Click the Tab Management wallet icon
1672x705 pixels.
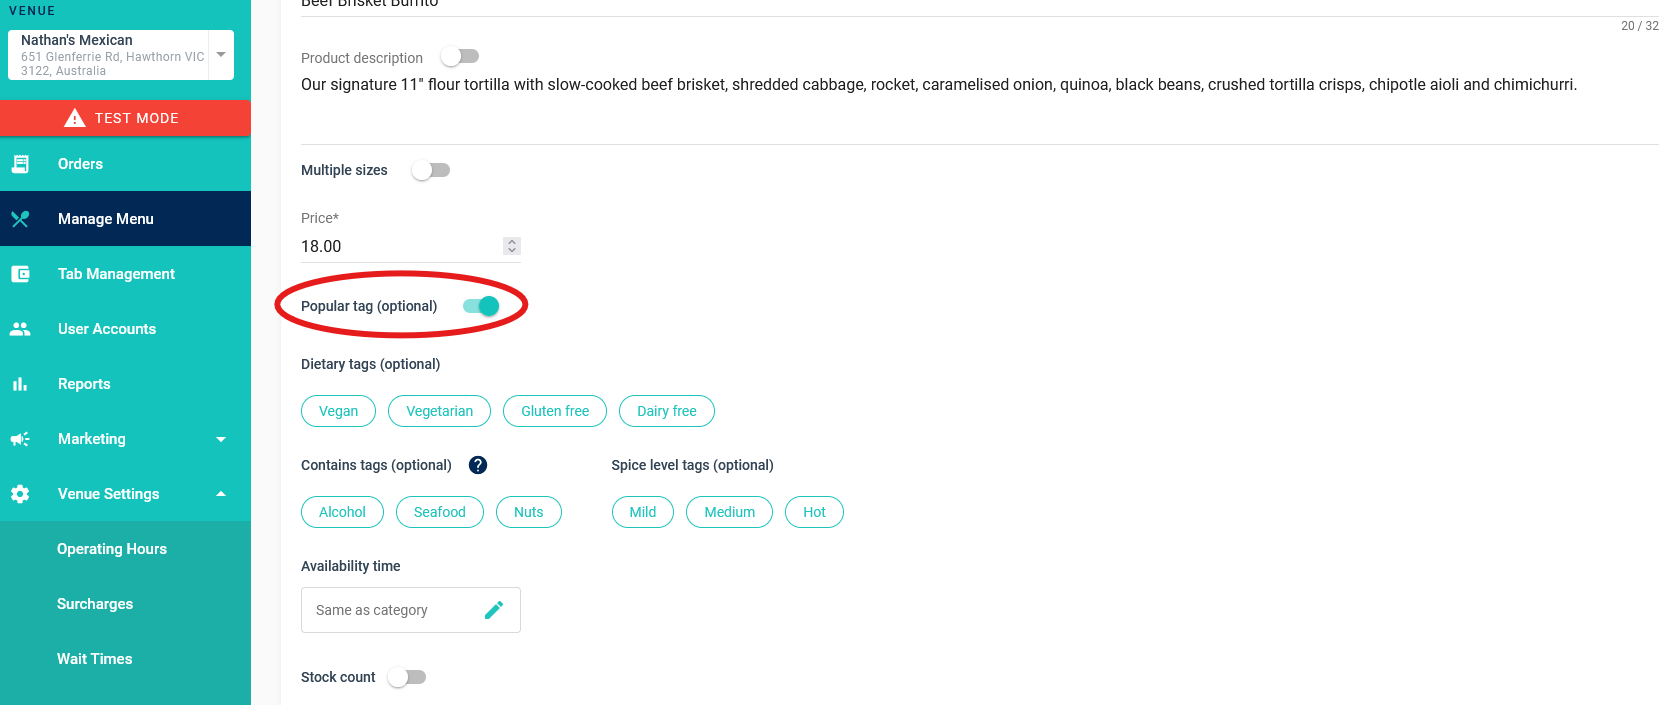pos(20,274)
